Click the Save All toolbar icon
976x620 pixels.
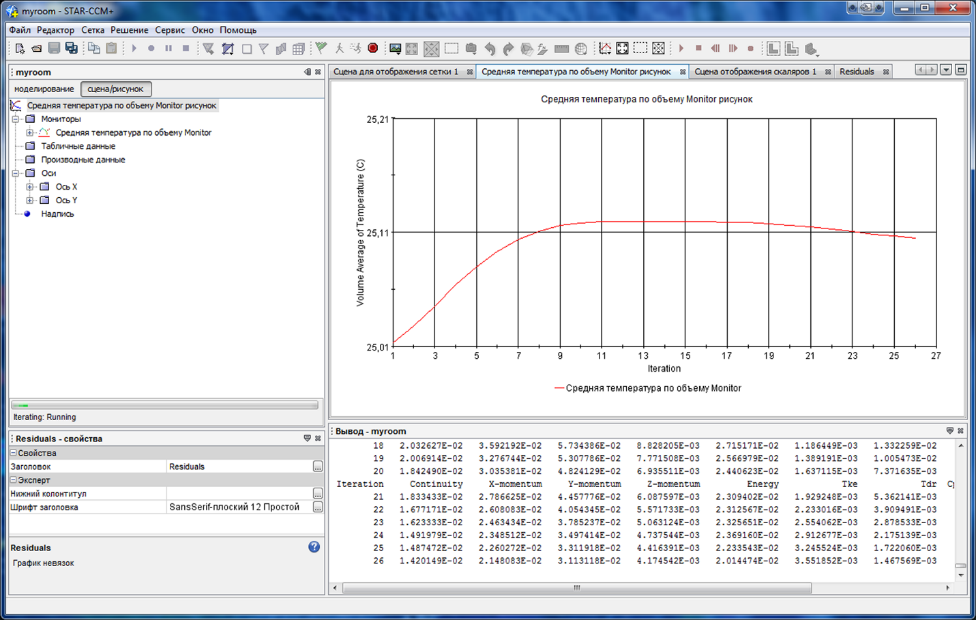[x=71, y=48]
